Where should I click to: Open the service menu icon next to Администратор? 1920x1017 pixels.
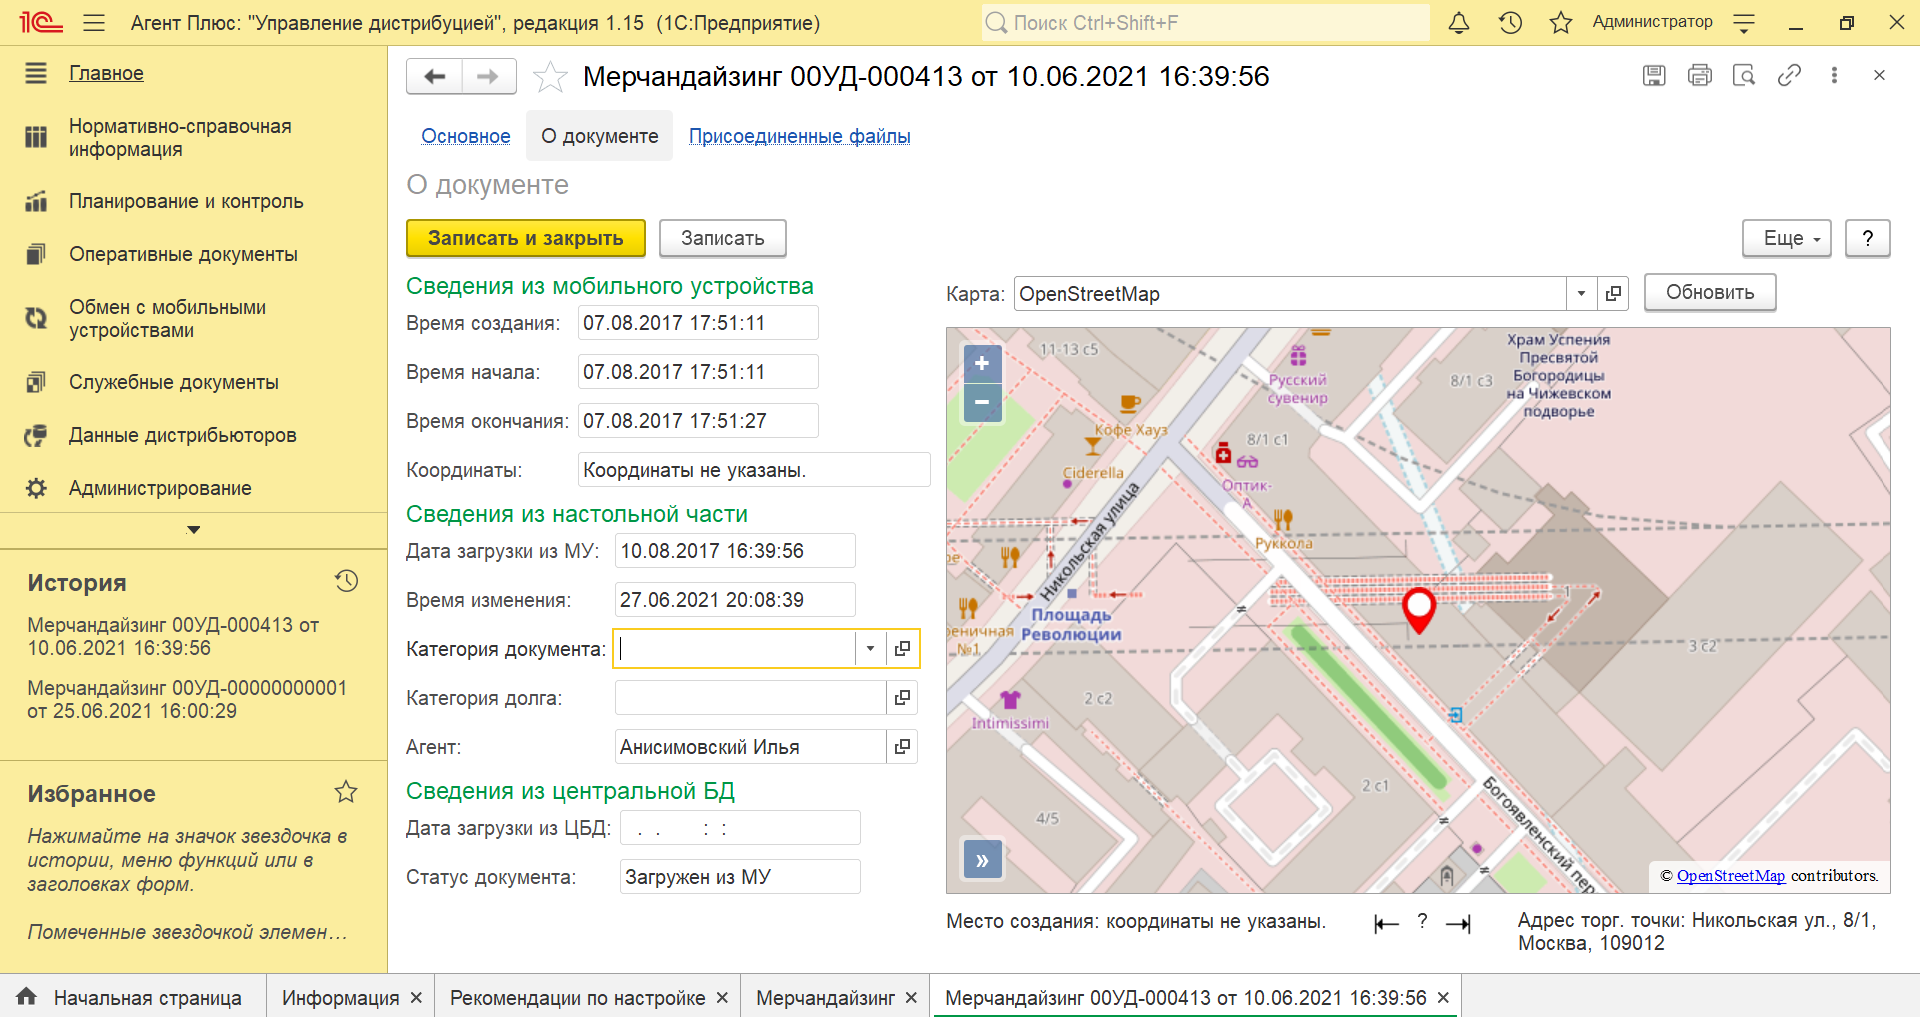tap(1744, 23)
